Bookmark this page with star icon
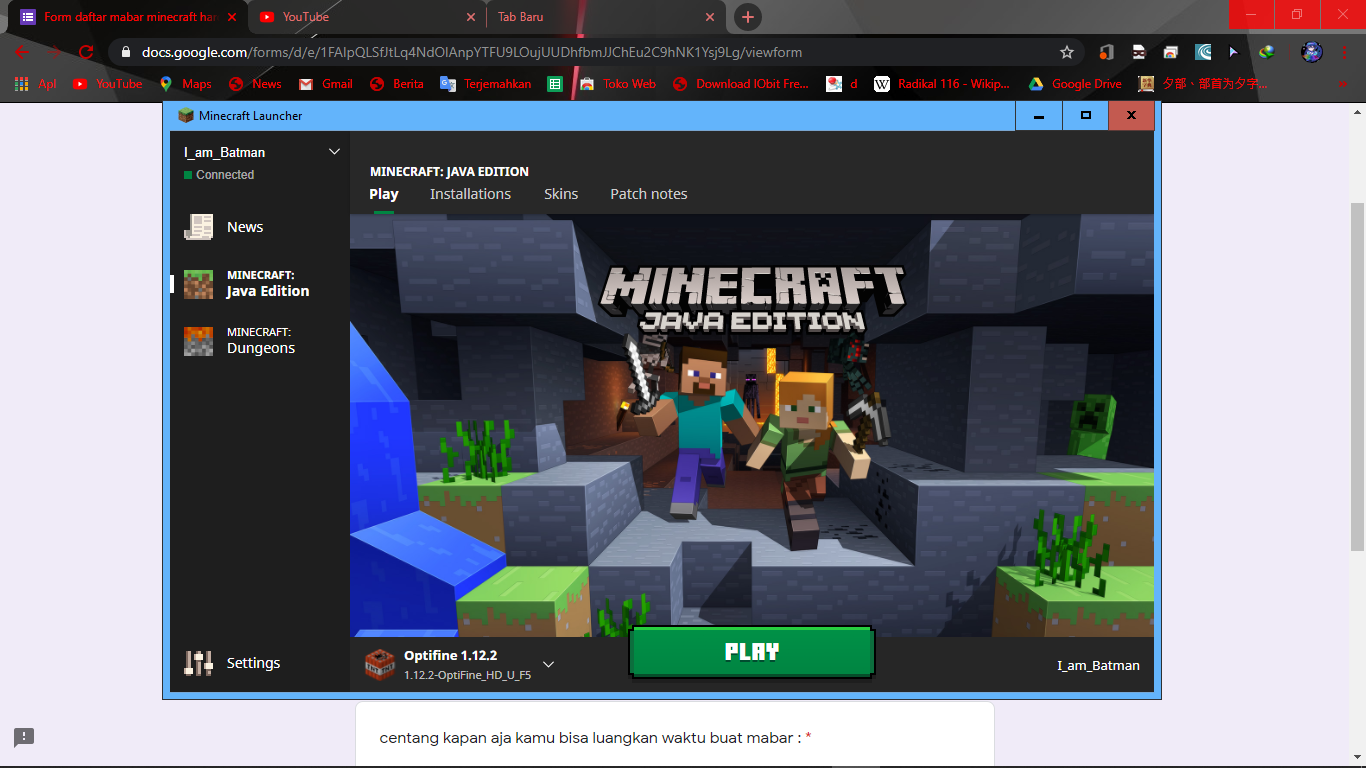Viewport: 1366px width, 768px height. point(1067,52)
